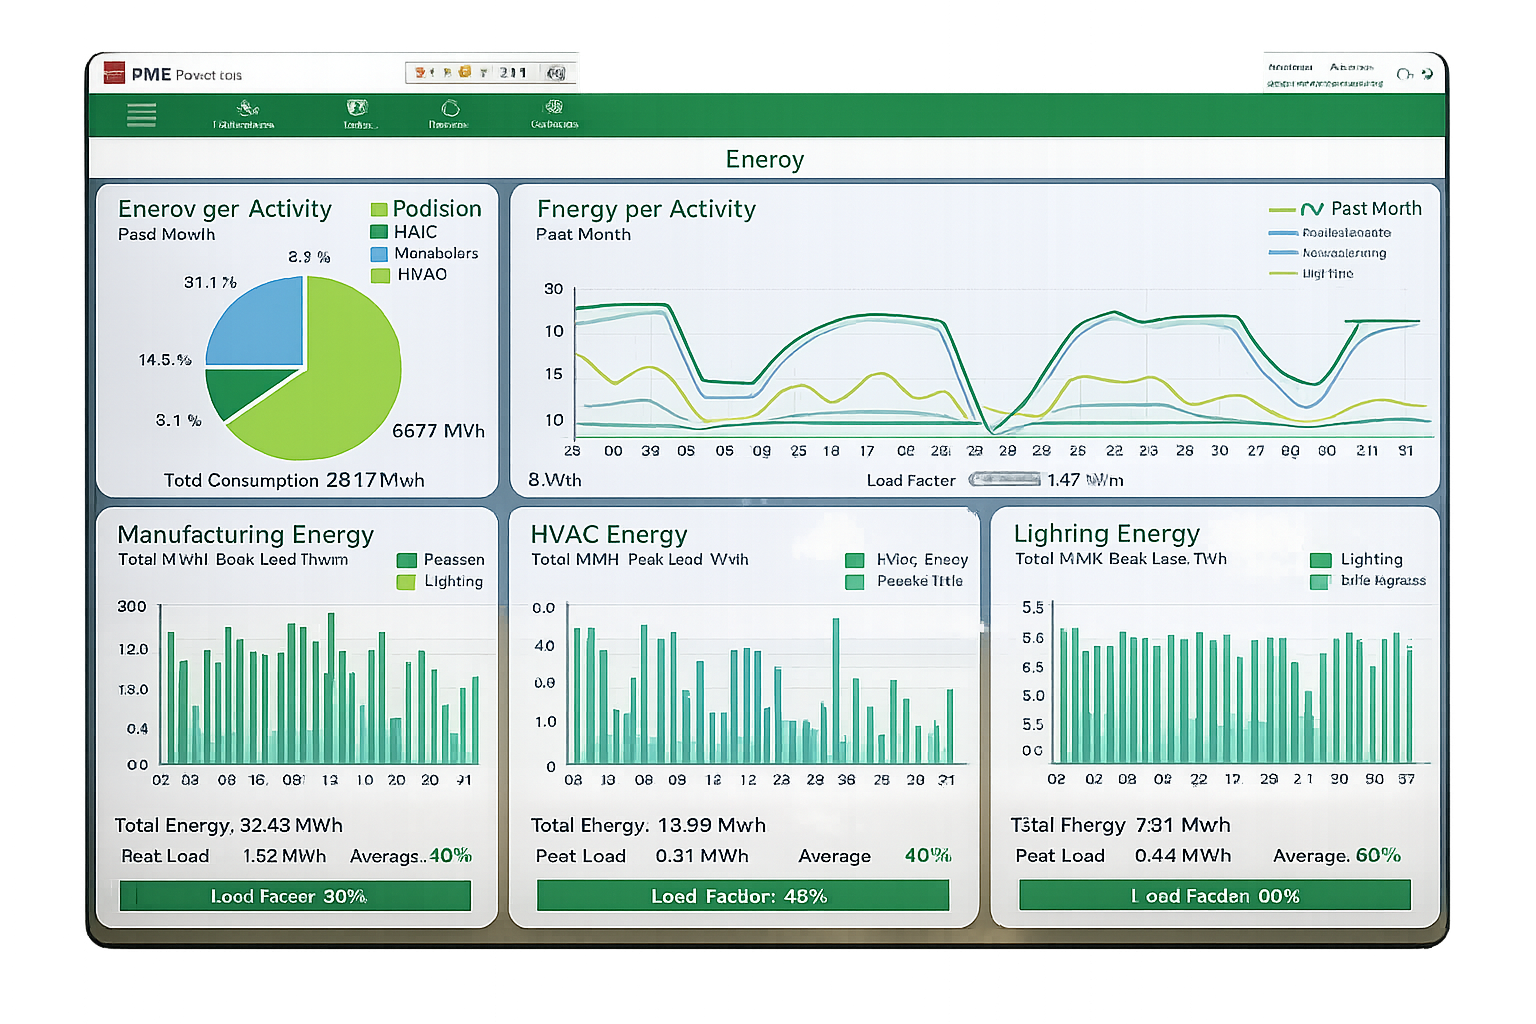
Task: Click the 40% average in Manufacturing Energy
Action: [450, 856]
